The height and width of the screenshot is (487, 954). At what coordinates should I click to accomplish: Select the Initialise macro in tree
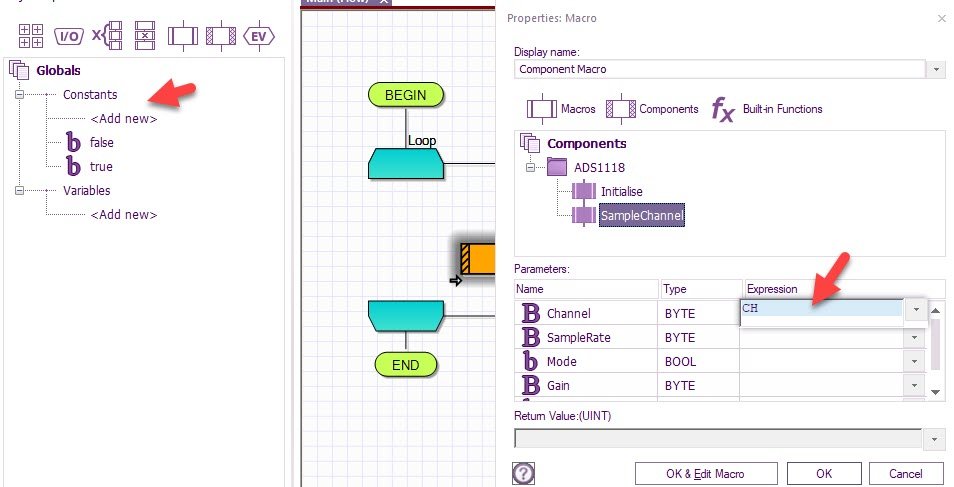click(x=621, y=191)
